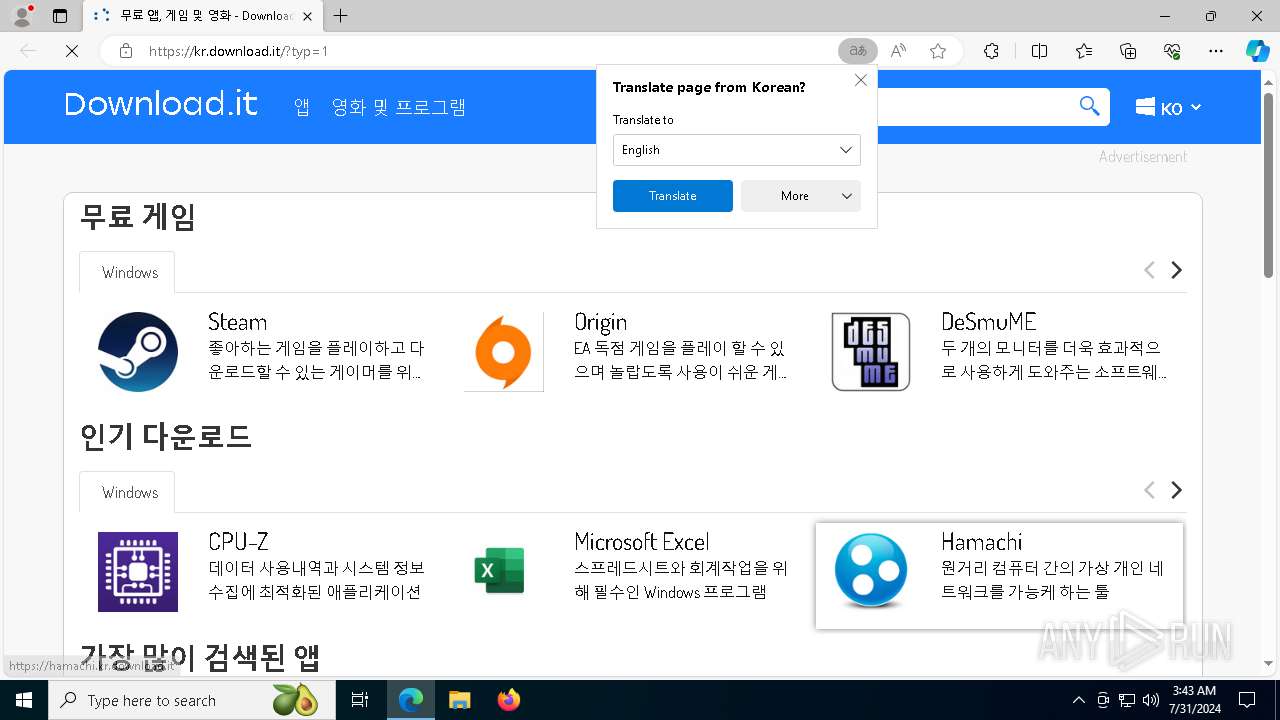Click the 인기 다운로드 heading text

(x=166, y=437)
